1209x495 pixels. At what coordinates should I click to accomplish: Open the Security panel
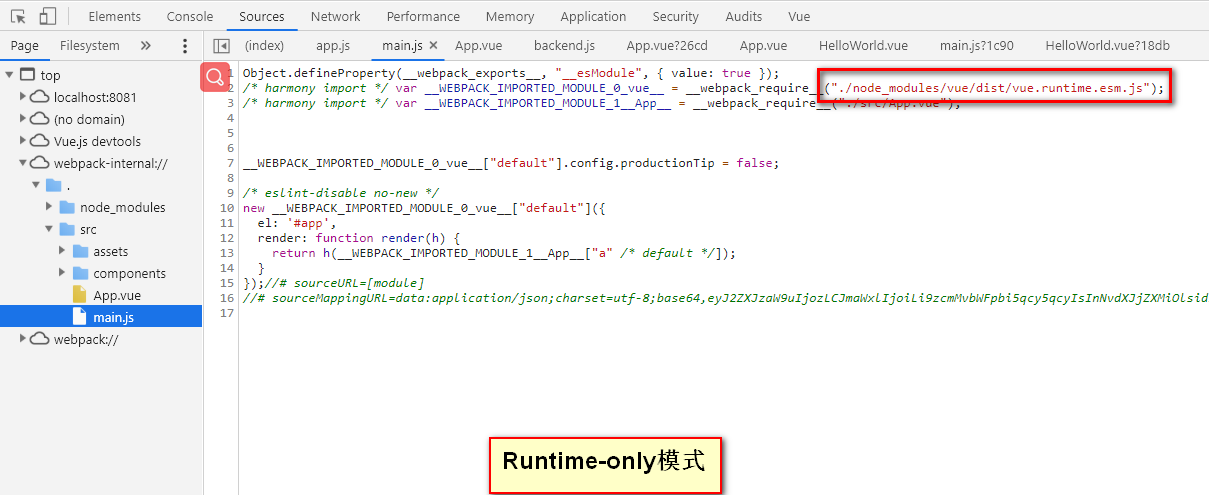point(676,16)
